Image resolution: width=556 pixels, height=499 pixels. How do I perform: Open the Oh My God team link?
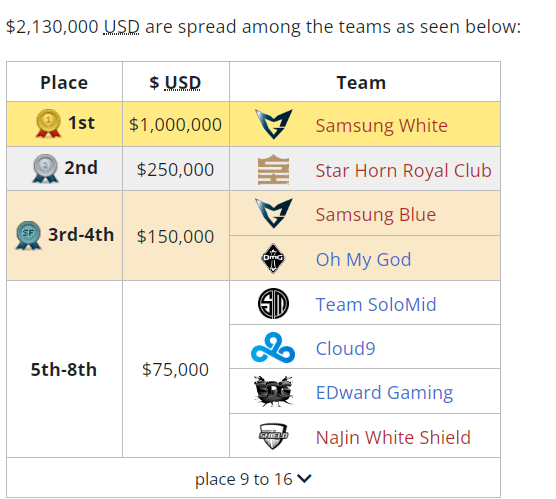[363, 260]
